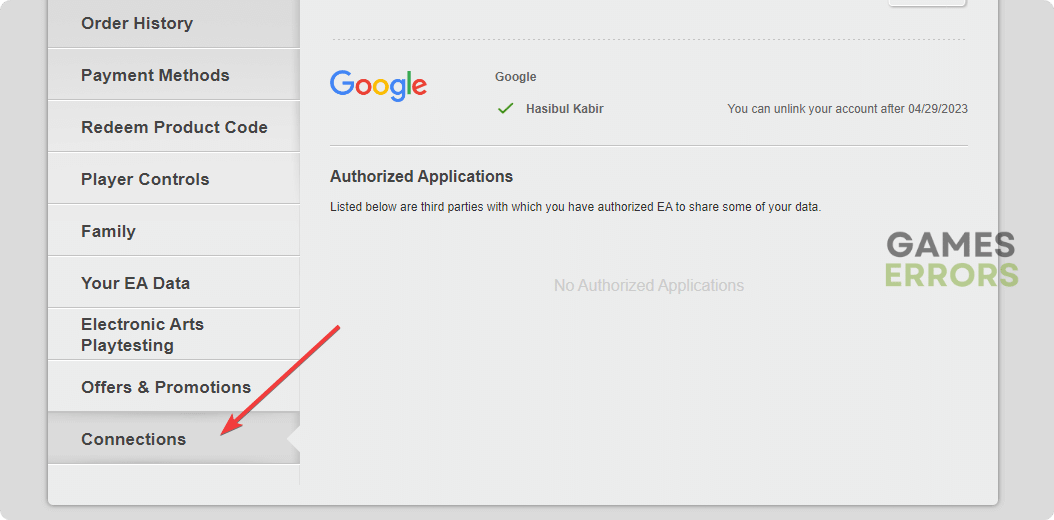Select Electronic Arts Playtesting item
Screen dimensions: 1054x520
(173, 334)
